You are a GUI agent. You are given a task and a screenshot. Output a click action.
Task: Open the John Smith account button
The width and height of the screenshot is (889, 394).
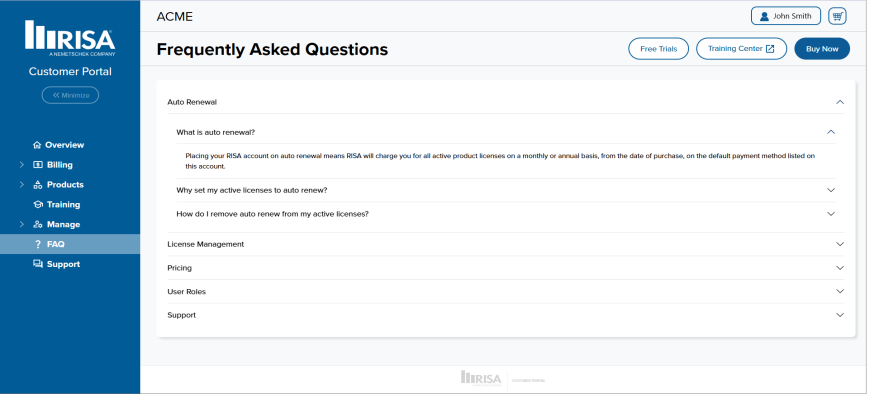[786, 16]
